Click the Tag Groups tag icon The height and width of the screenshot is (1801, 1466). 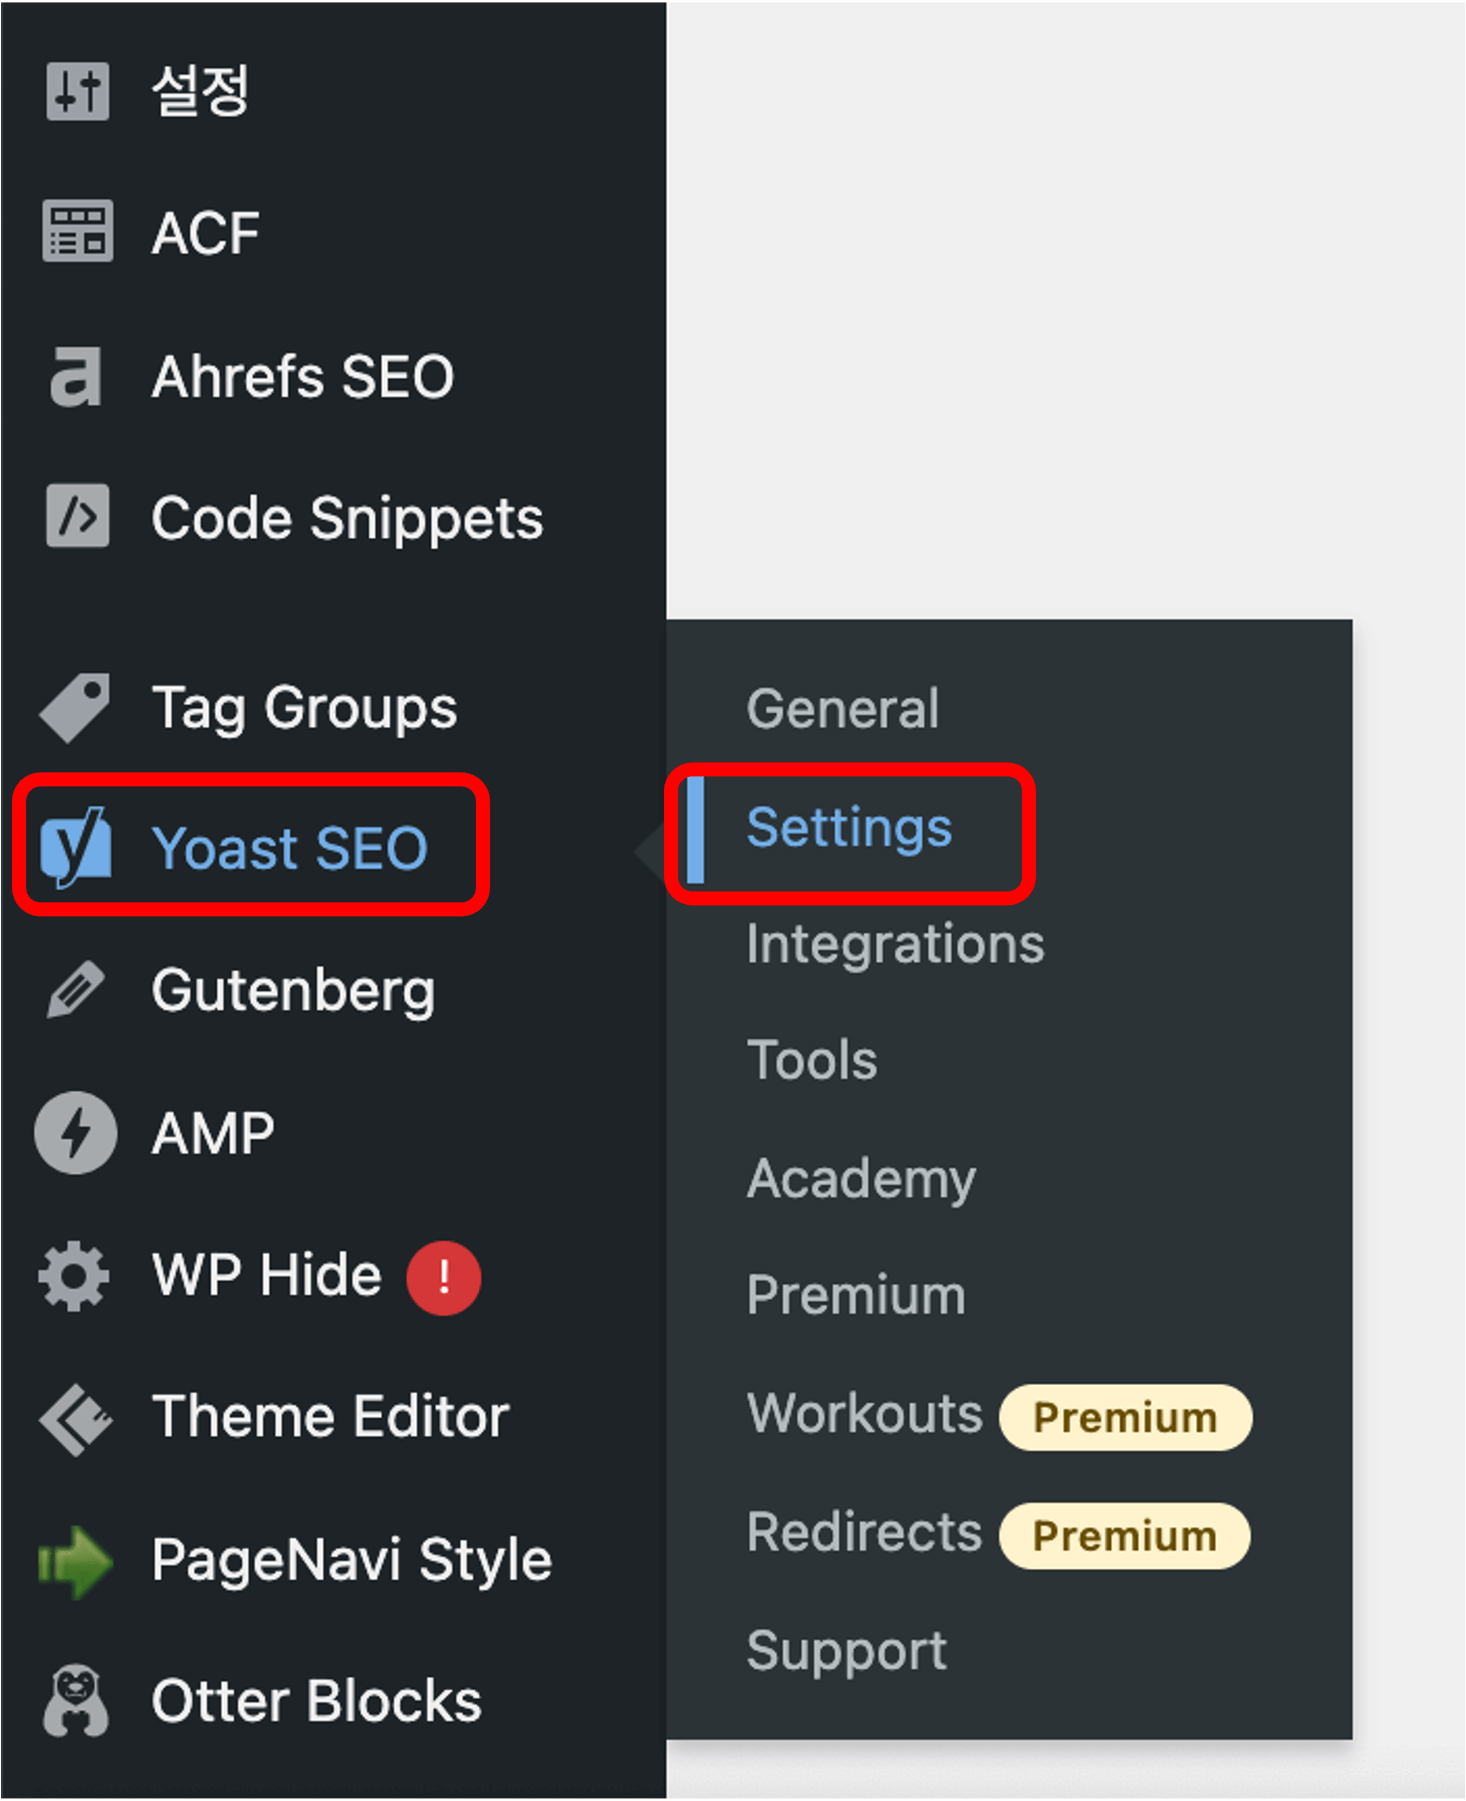point(75,707)
